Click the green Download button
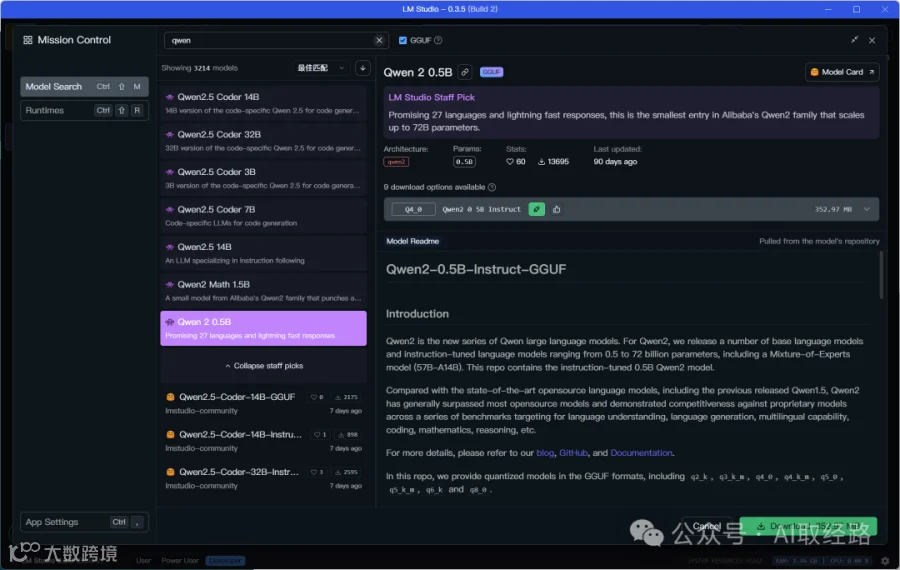Image resolution: width=900 pixels, height=570 pixels. [x=808, y=526]
